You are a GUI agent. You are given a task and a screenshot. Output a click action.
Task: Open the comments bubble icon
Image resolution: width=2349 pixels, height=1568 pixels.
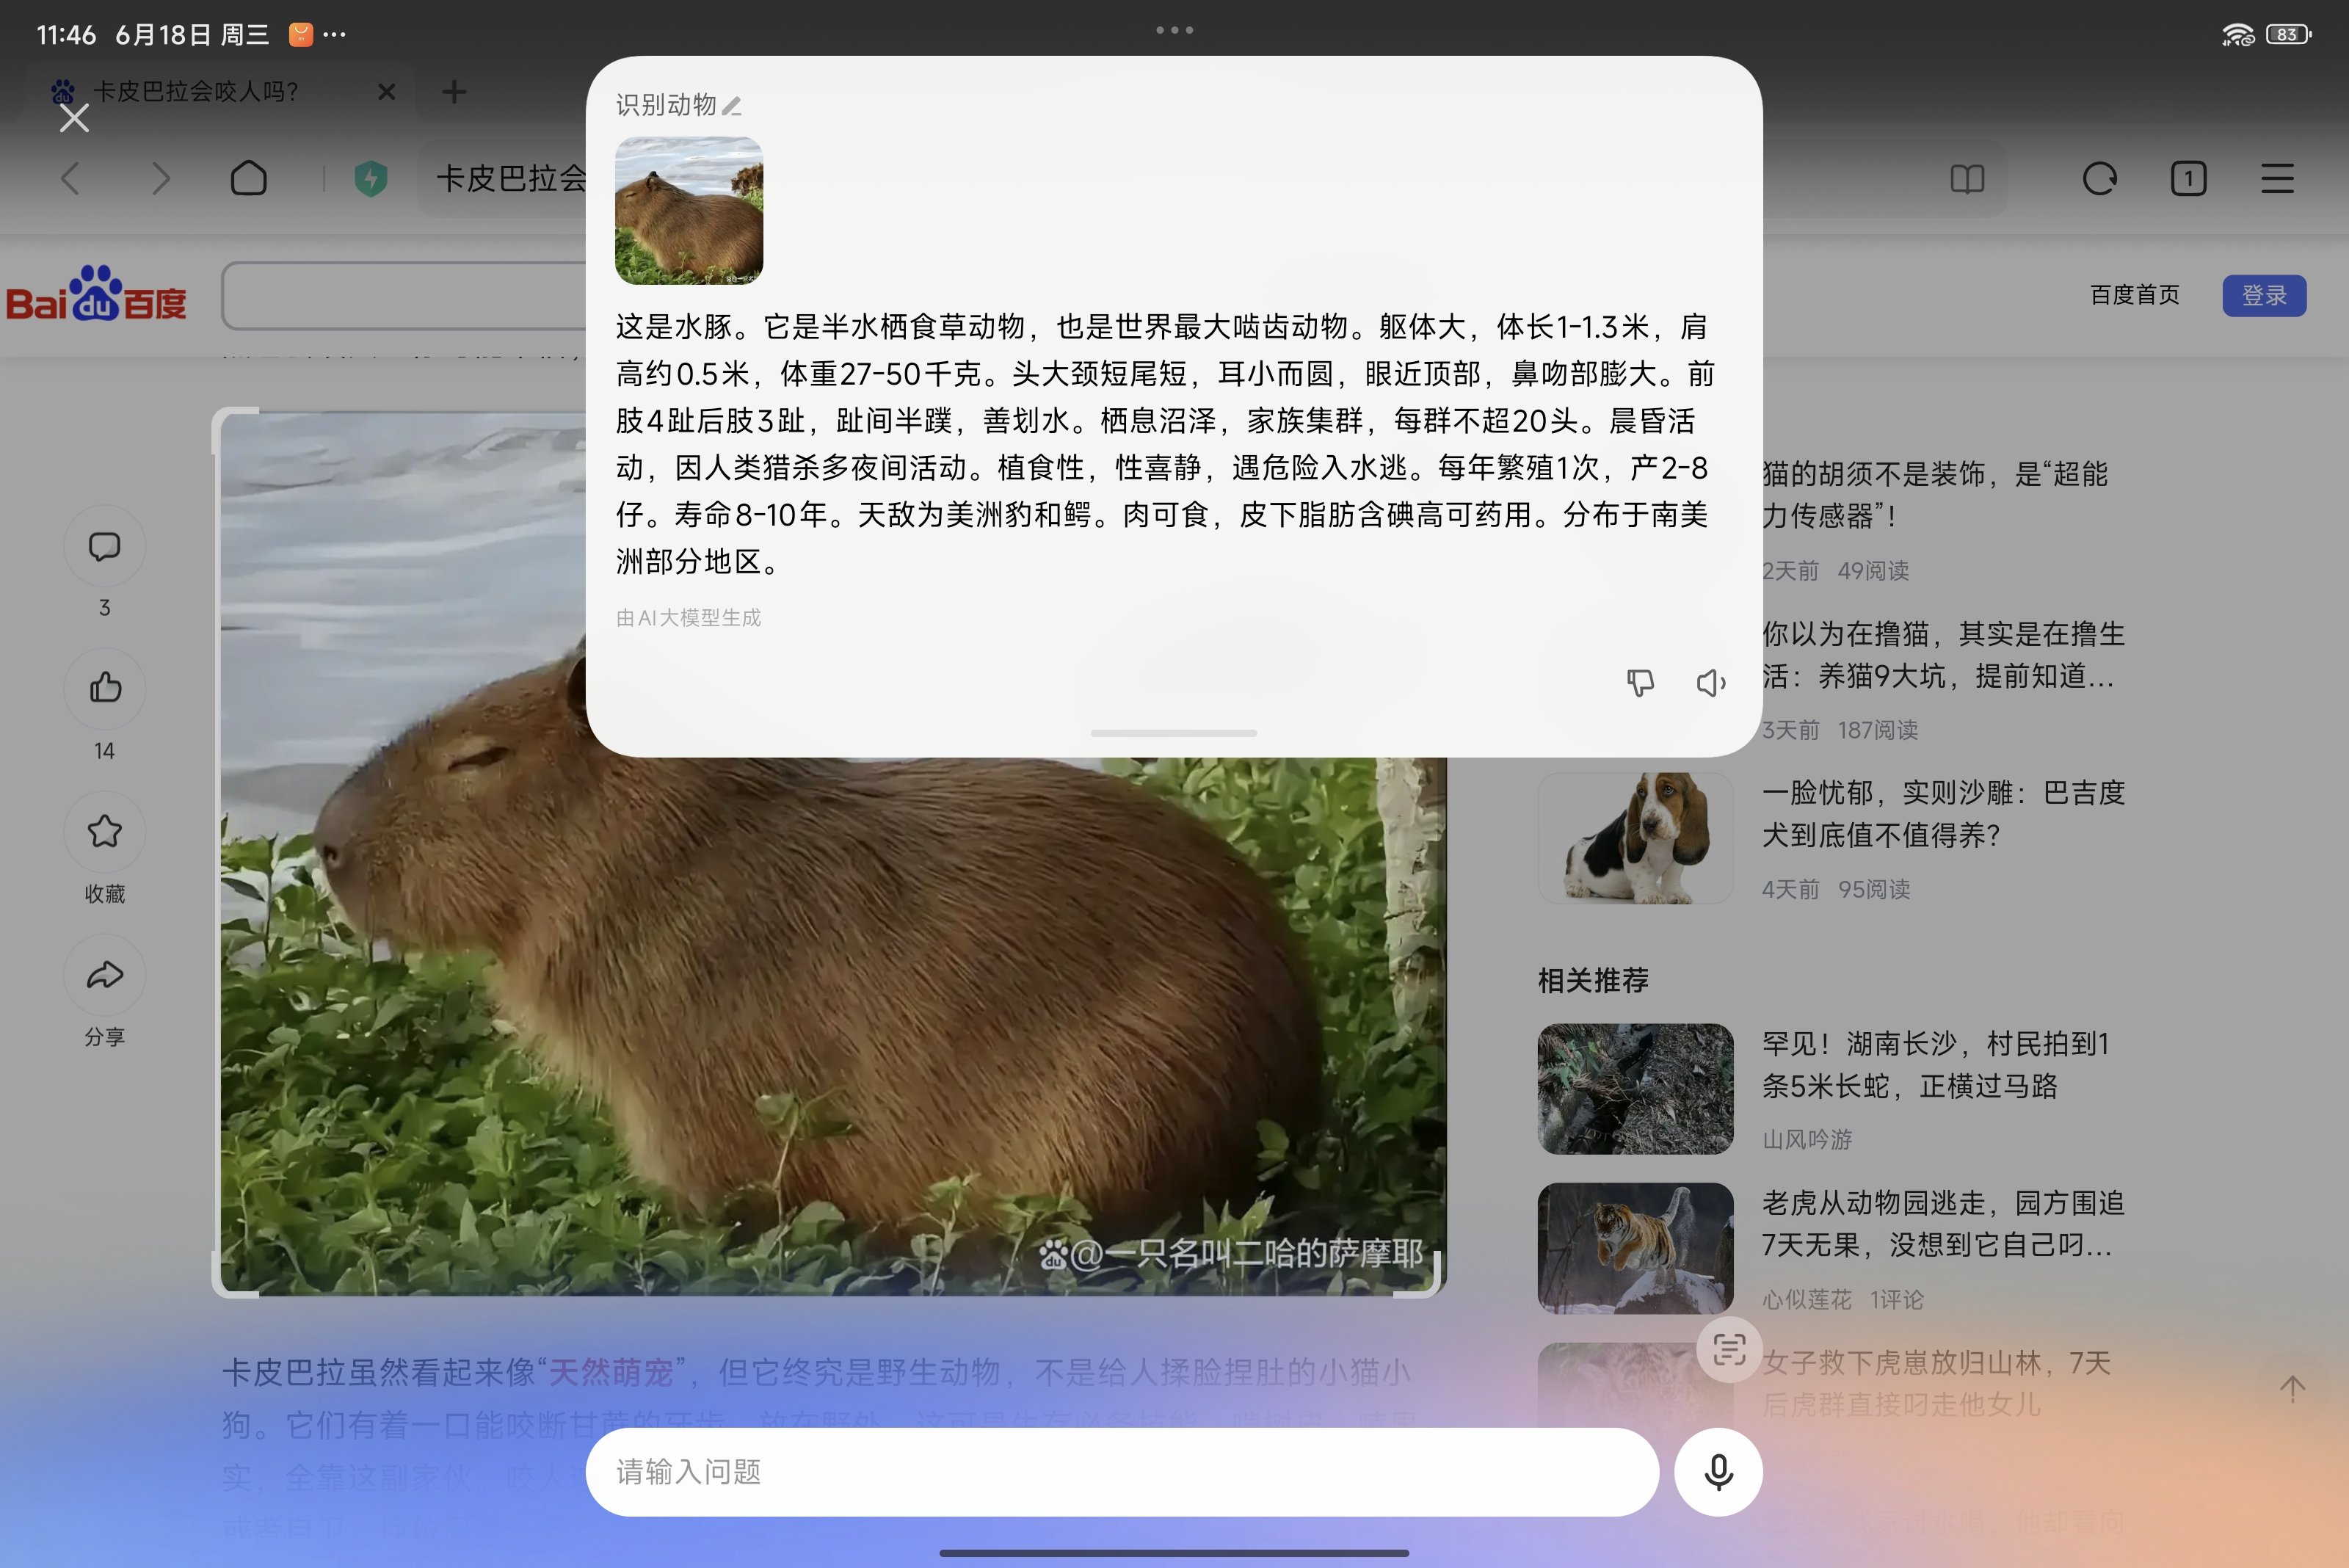(x=105, y=546)
